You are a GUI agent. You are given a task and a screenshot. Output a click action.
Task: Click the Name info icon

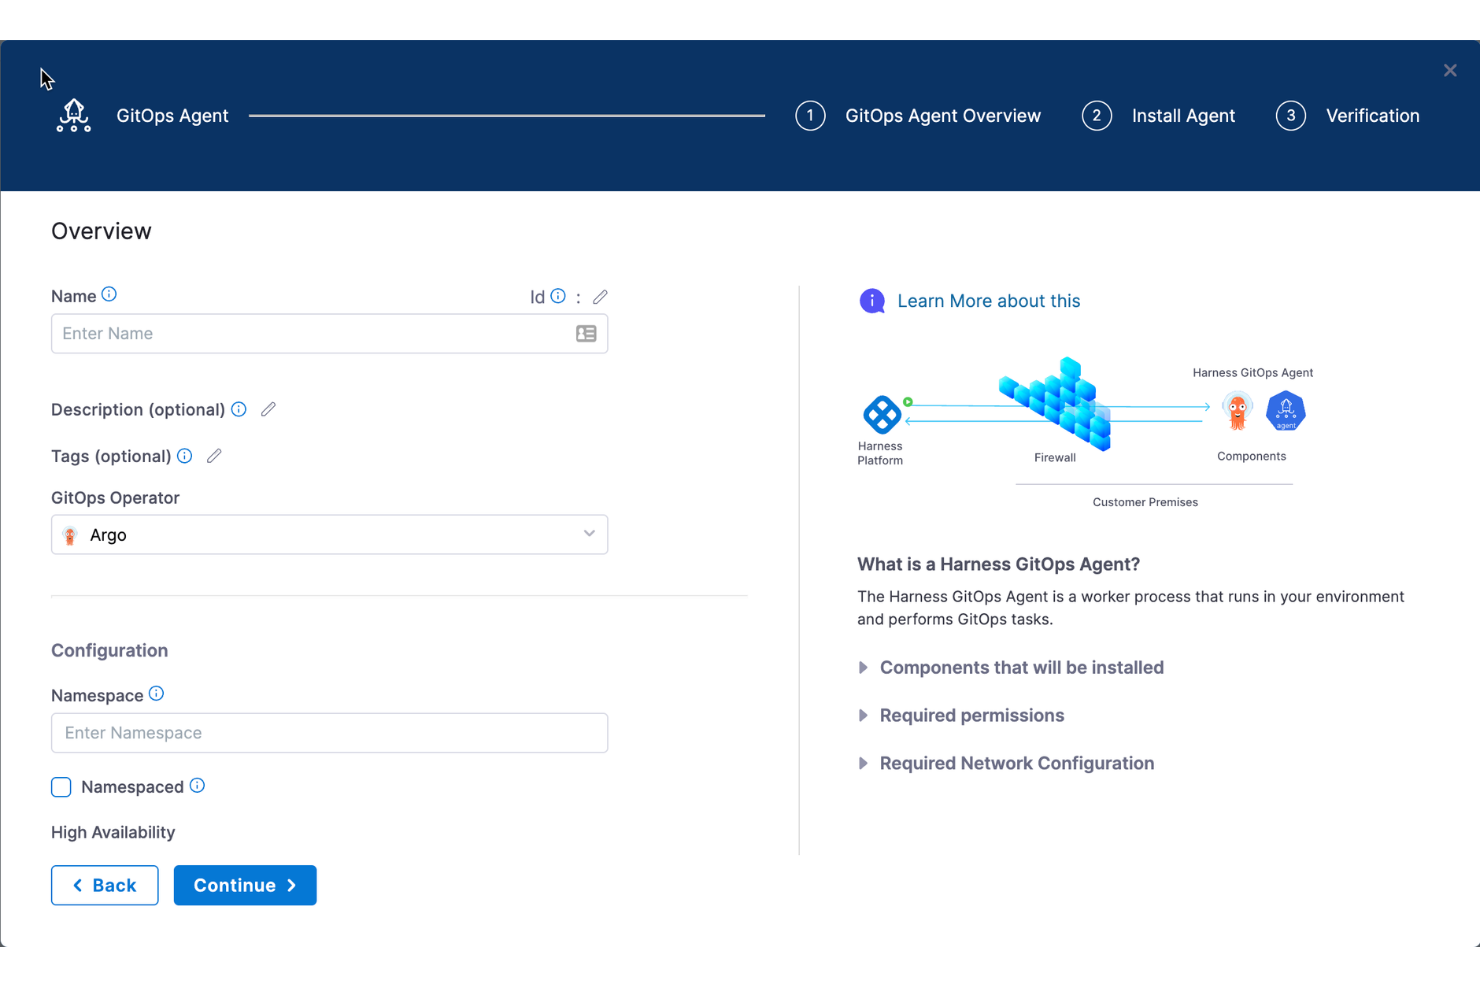pyautogui.click(x=109, y=294)
